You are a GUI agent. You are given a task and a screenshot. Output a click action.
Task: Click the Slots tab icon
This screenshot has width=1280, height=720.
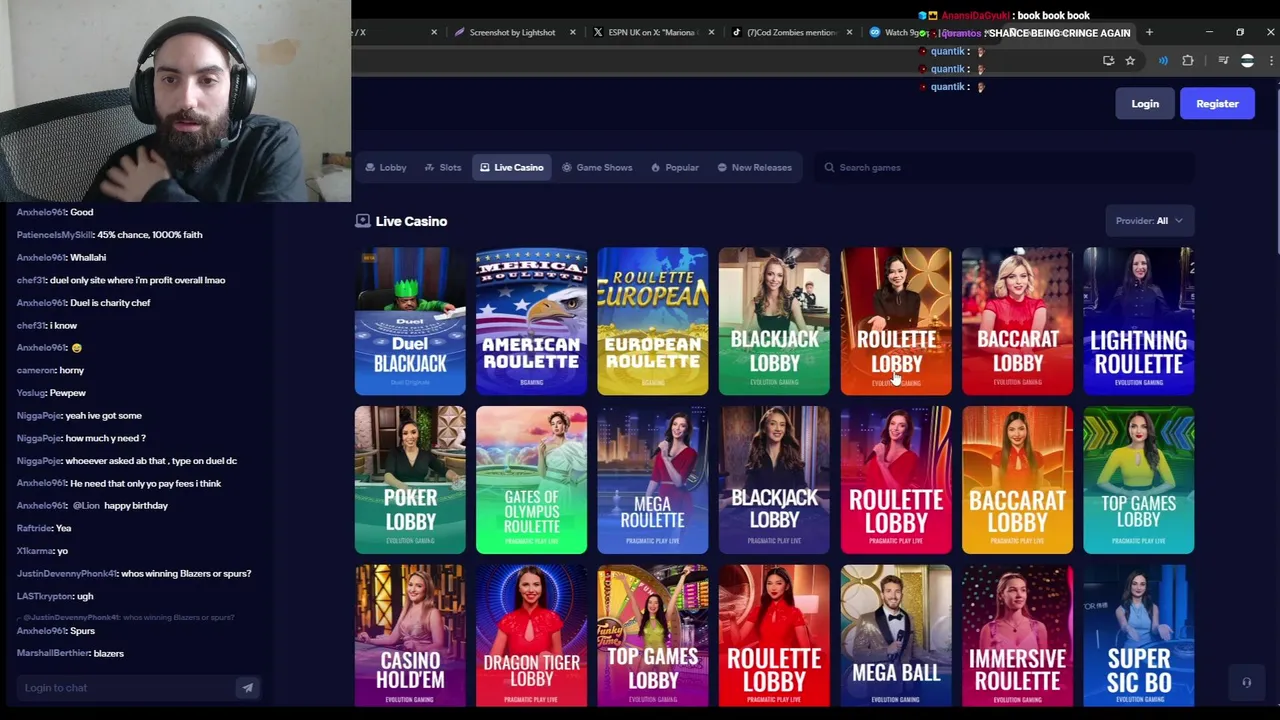click(429, 167)
